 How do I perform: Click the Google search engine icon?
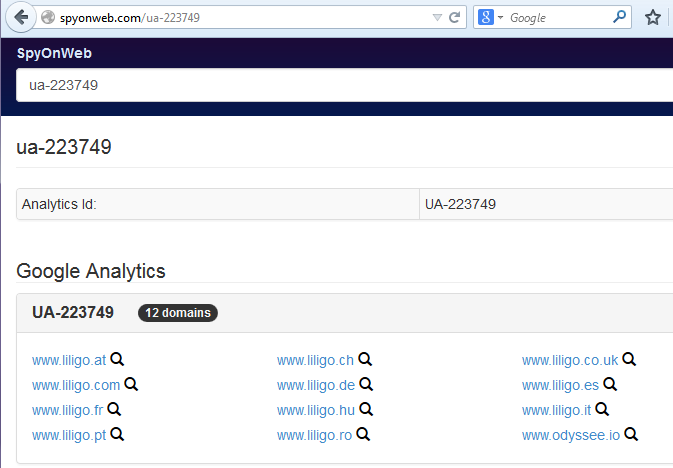(x=486, y=18)
